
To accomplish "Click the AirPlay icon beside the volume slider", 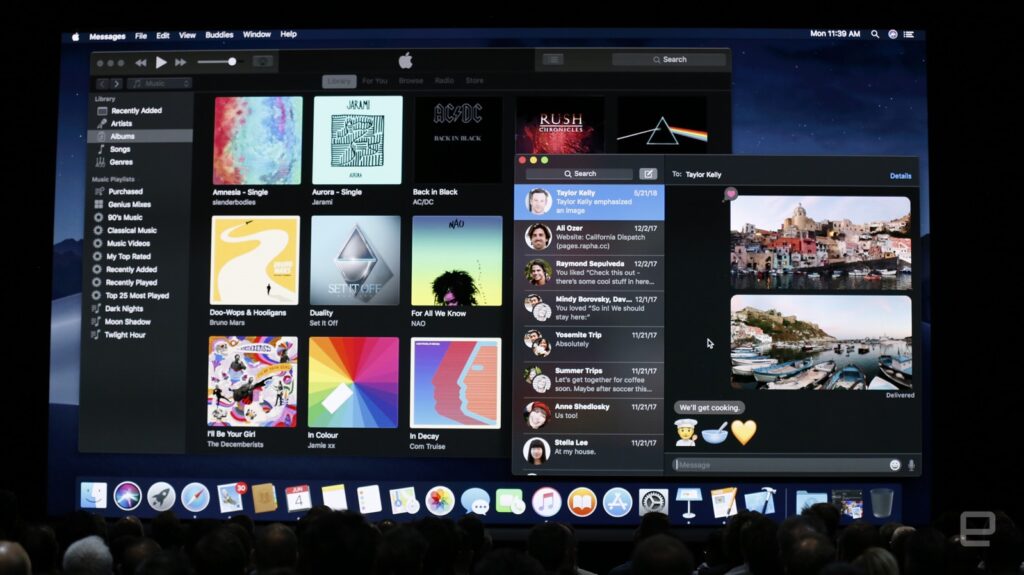I will [x=263, y=61].
